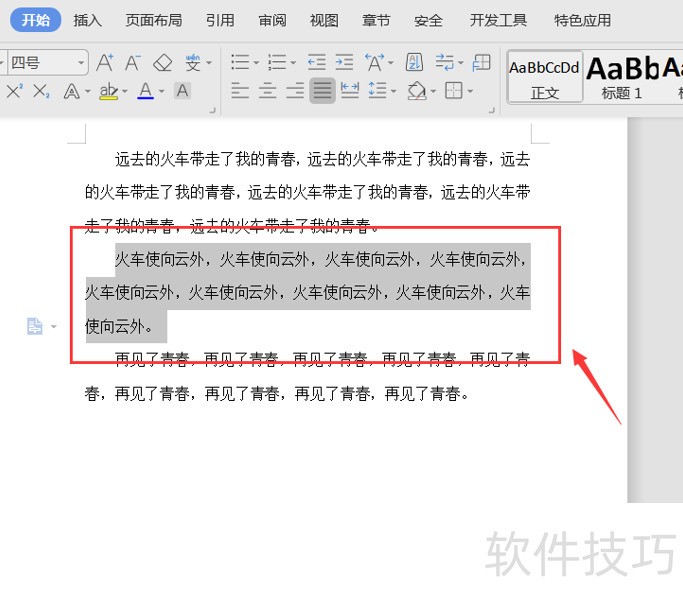
Task: Apply borders to the selected paragraph
Action: click(x=454, y=91)
